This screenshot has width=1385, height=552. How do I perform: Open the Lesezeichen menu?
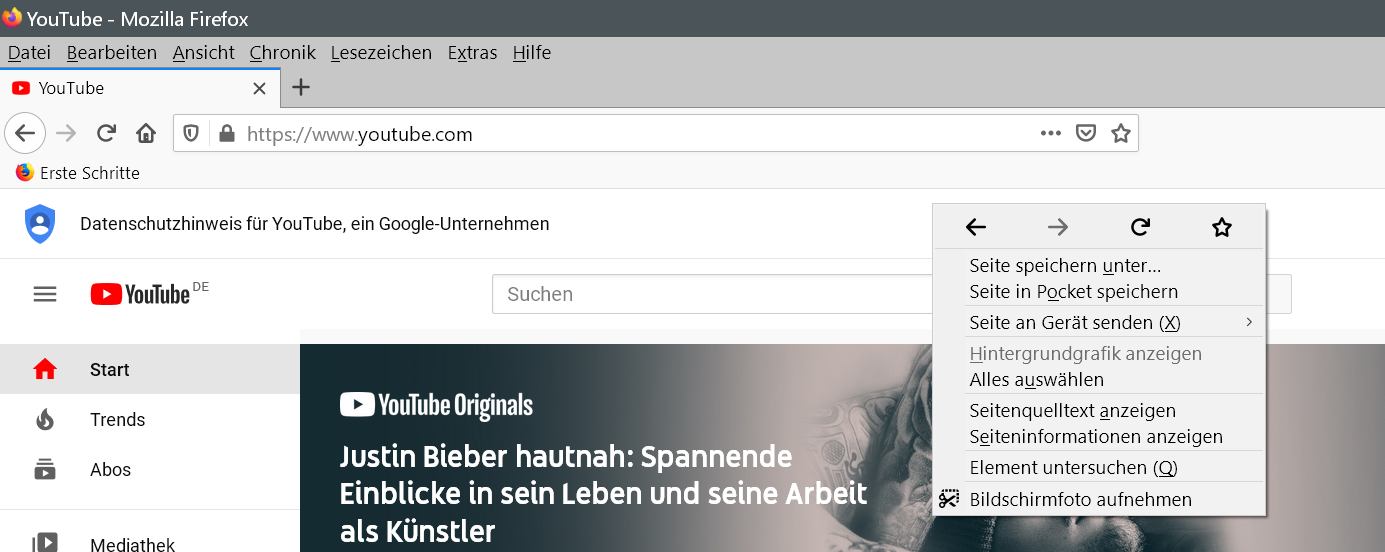[381, 53]
